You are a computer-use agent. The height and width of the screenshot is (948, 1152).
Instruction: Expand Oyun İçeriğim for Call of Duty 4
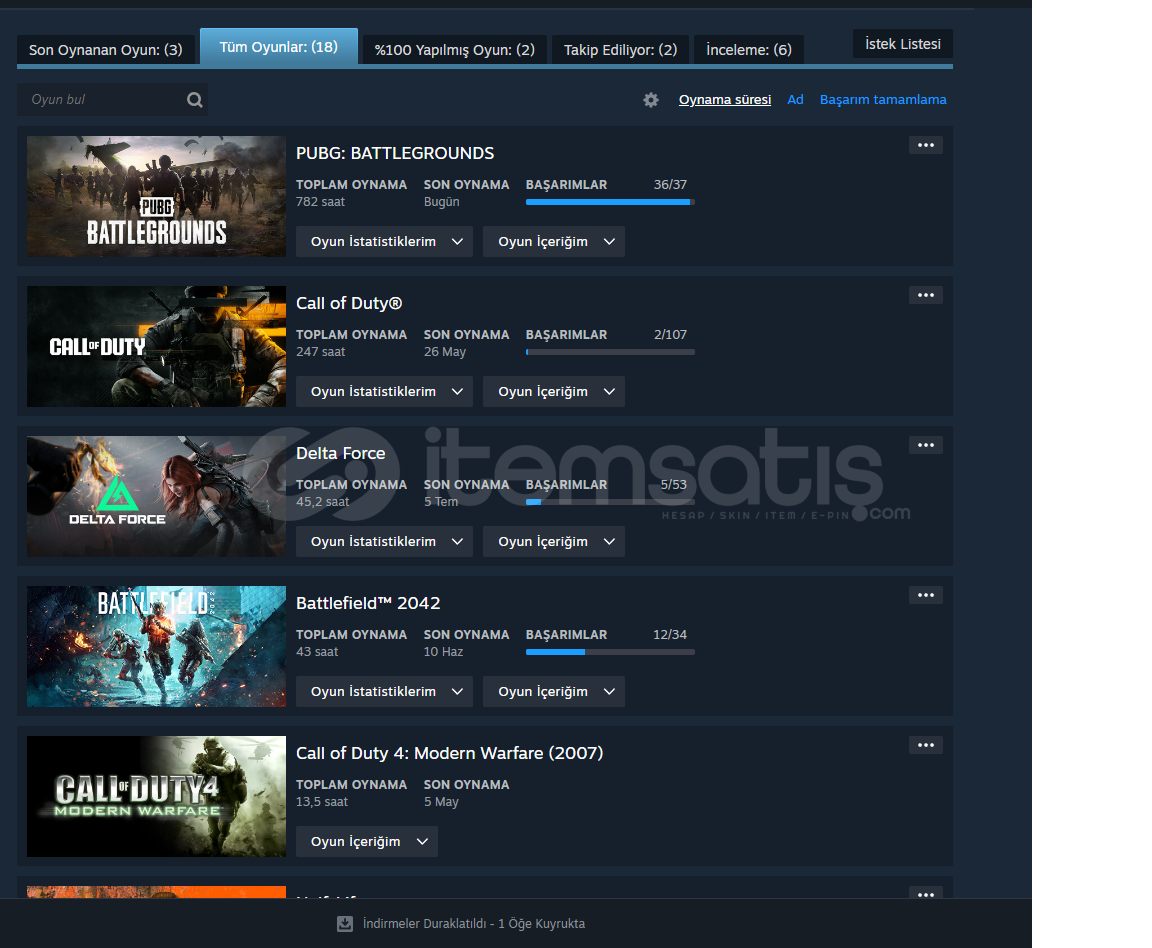click(x=367, y=841)
